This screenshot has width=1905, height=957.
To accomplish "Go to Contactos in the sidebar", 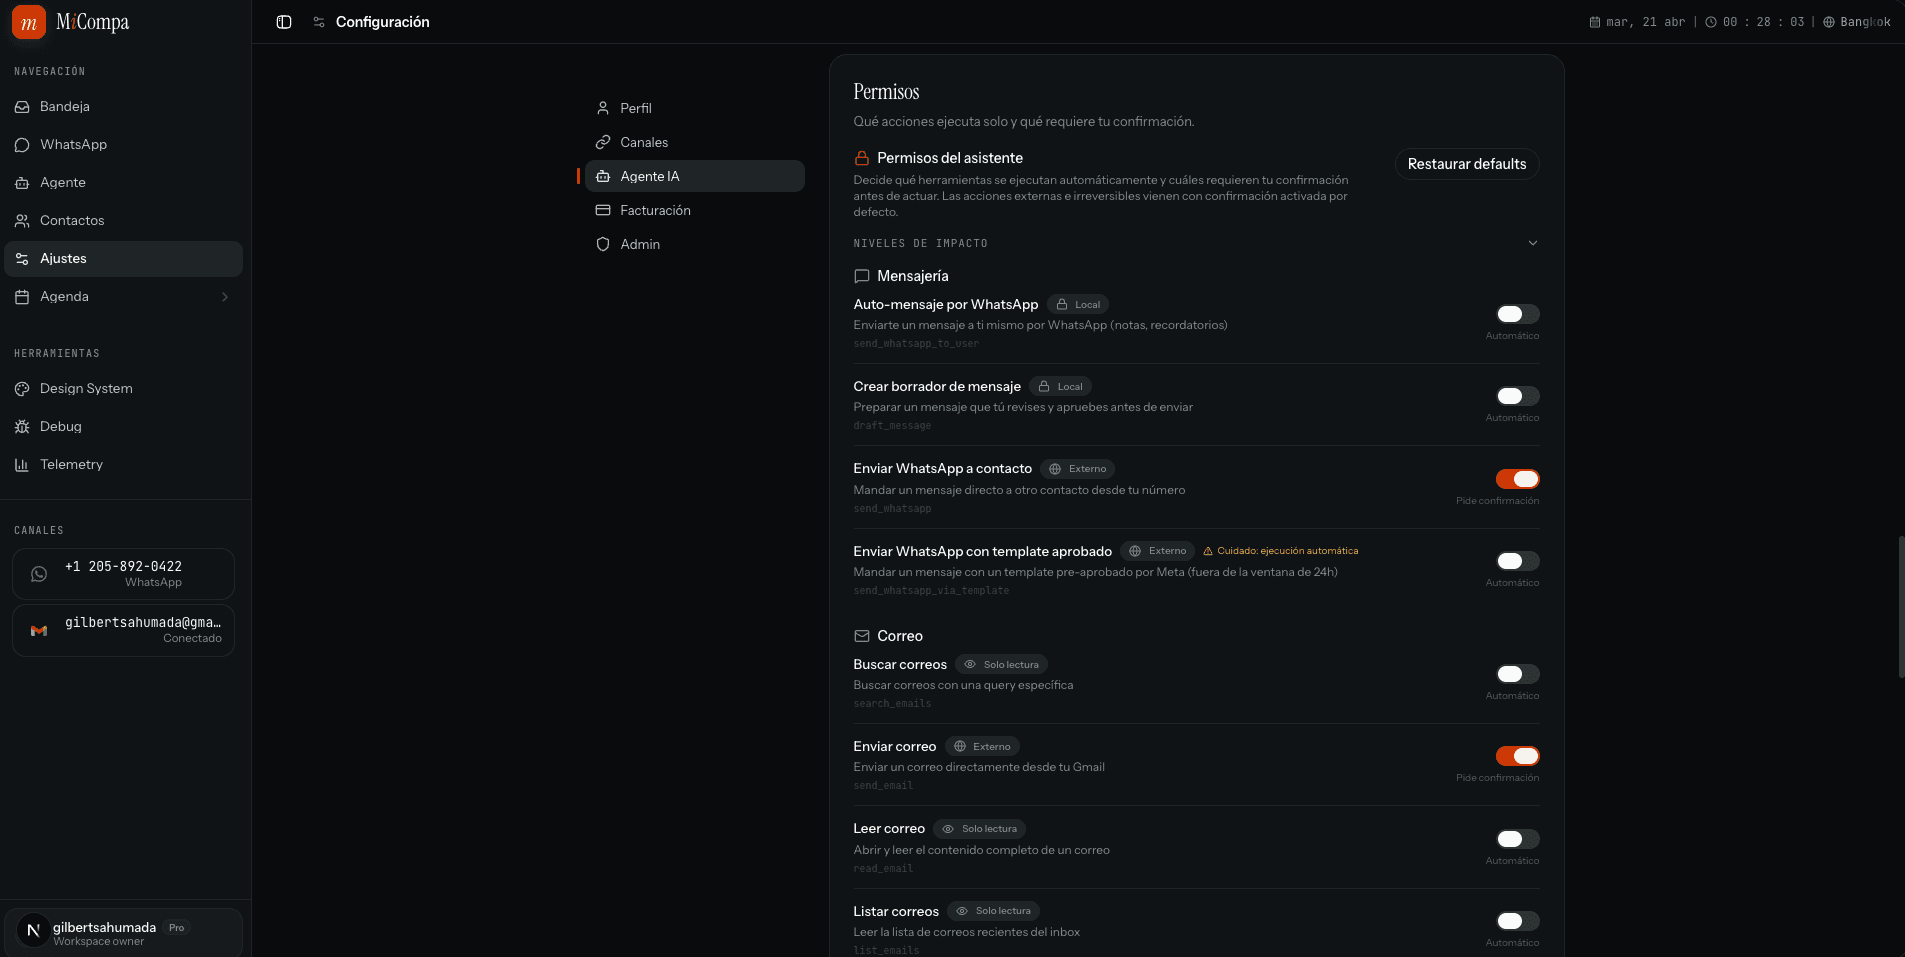I will (123, 221).
